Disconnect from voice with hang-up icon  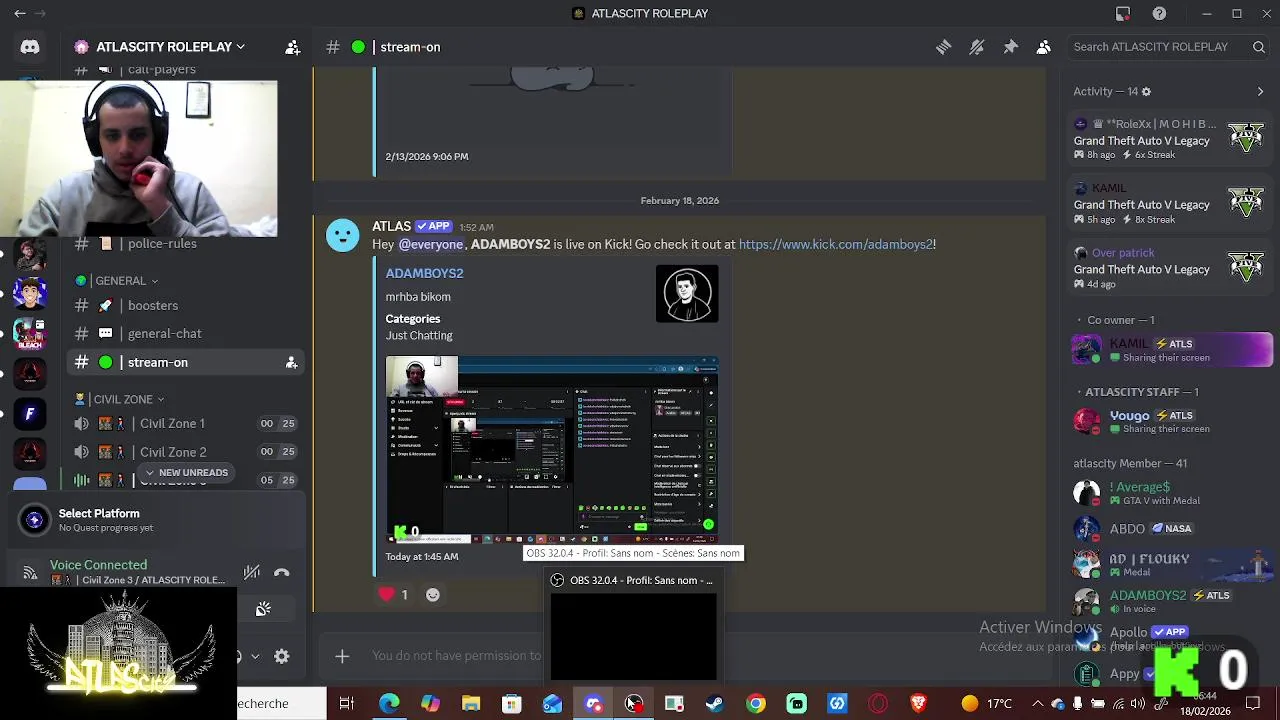282,572
